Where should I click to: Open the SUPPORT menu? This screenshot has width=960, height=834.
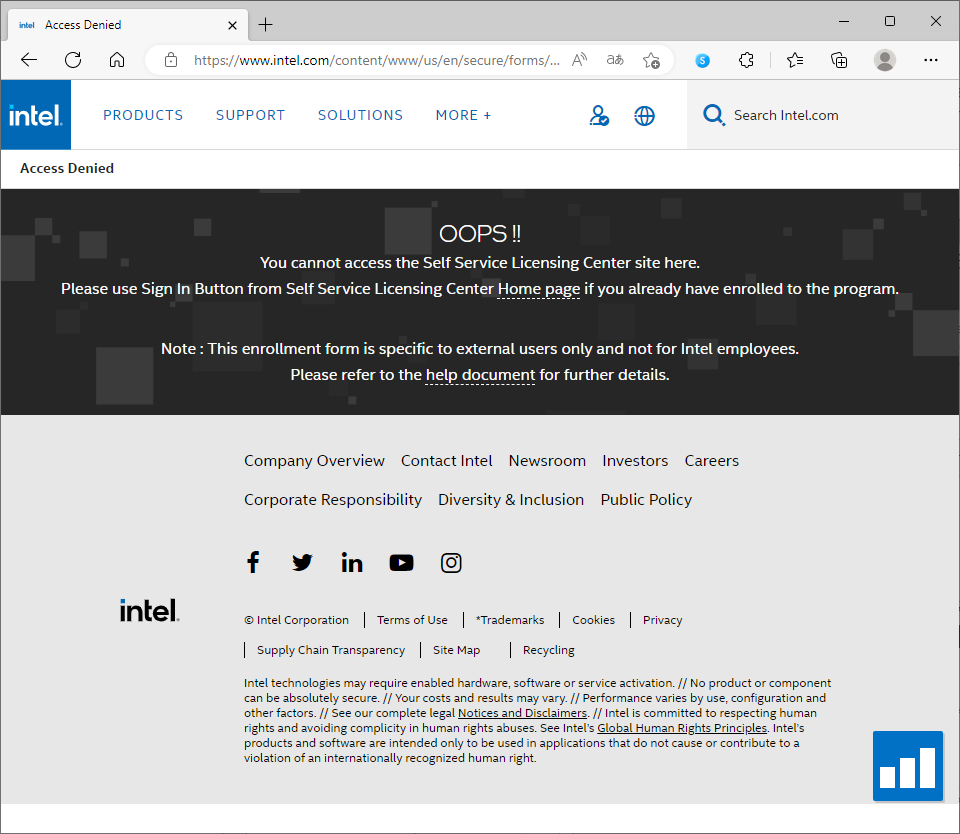250,115
